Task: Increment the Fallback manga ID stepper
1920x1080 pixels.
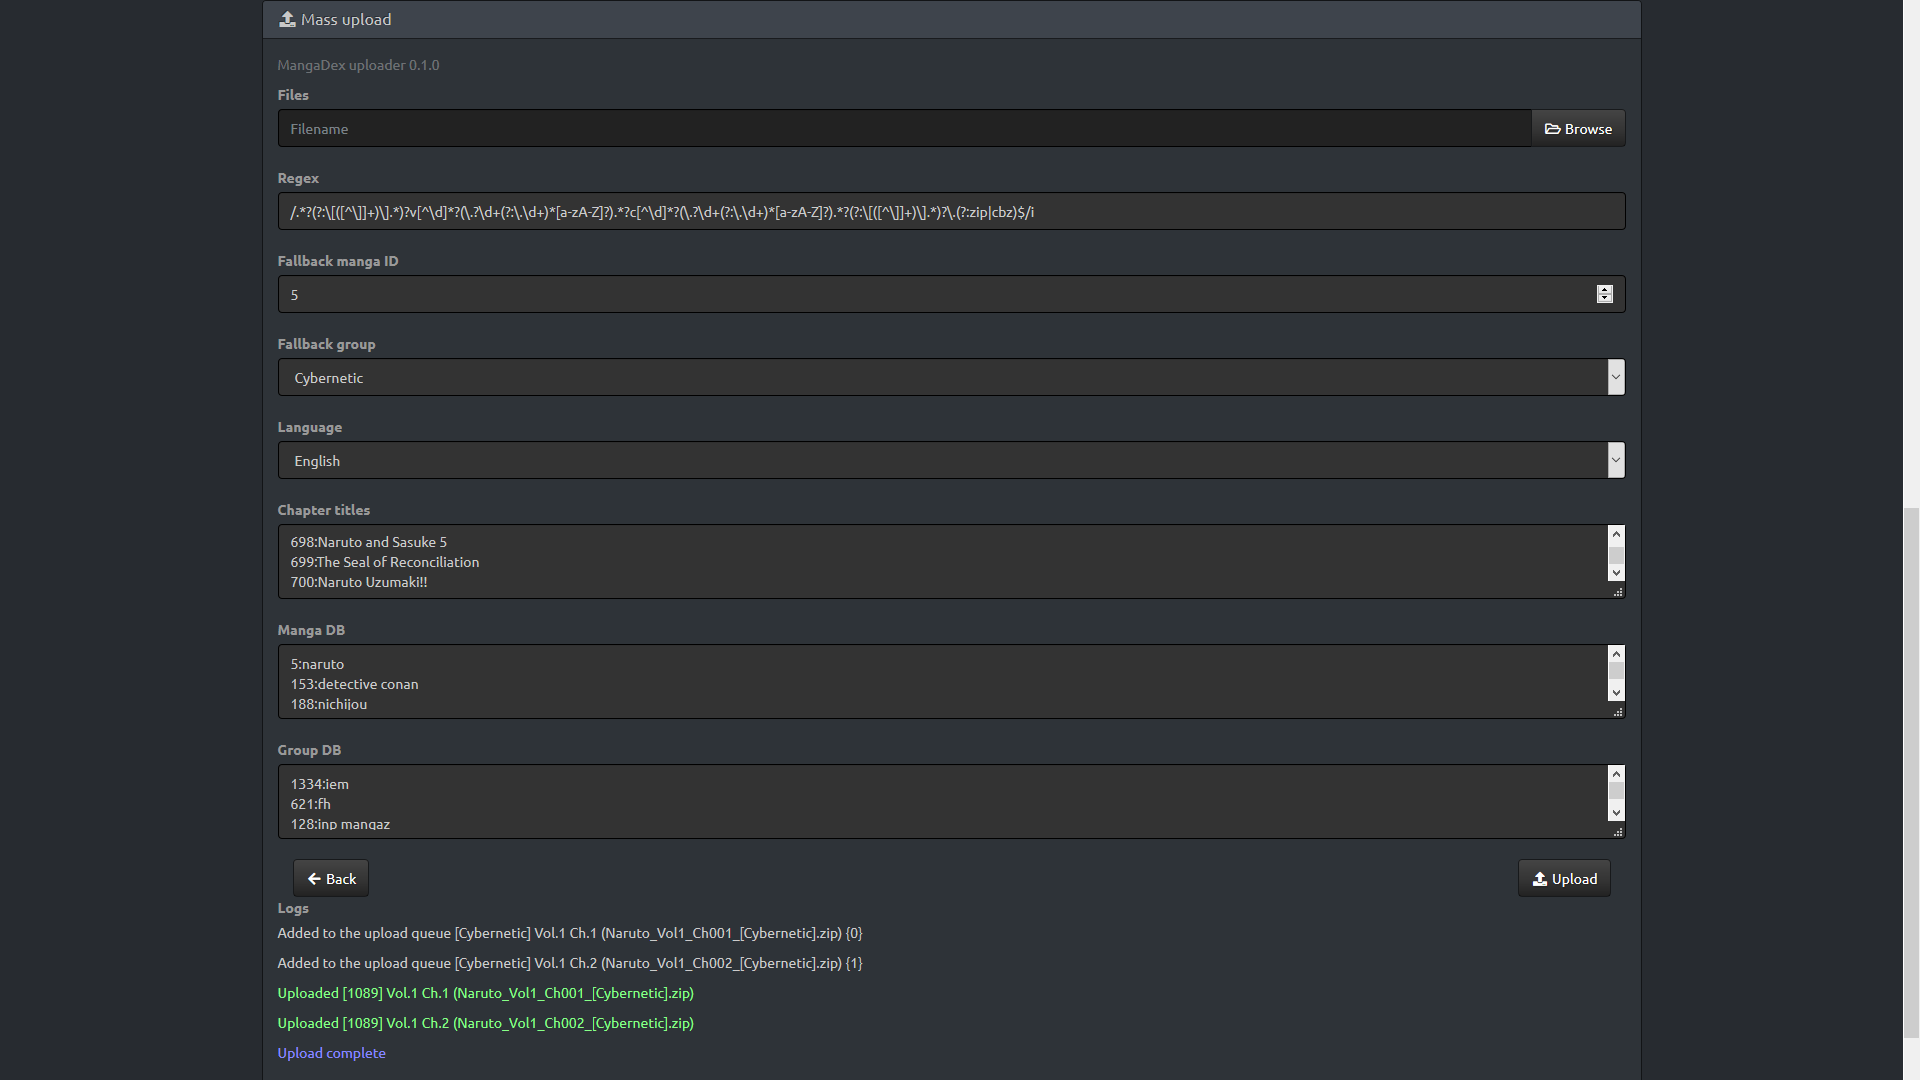Action: (x=1605, y=289)
